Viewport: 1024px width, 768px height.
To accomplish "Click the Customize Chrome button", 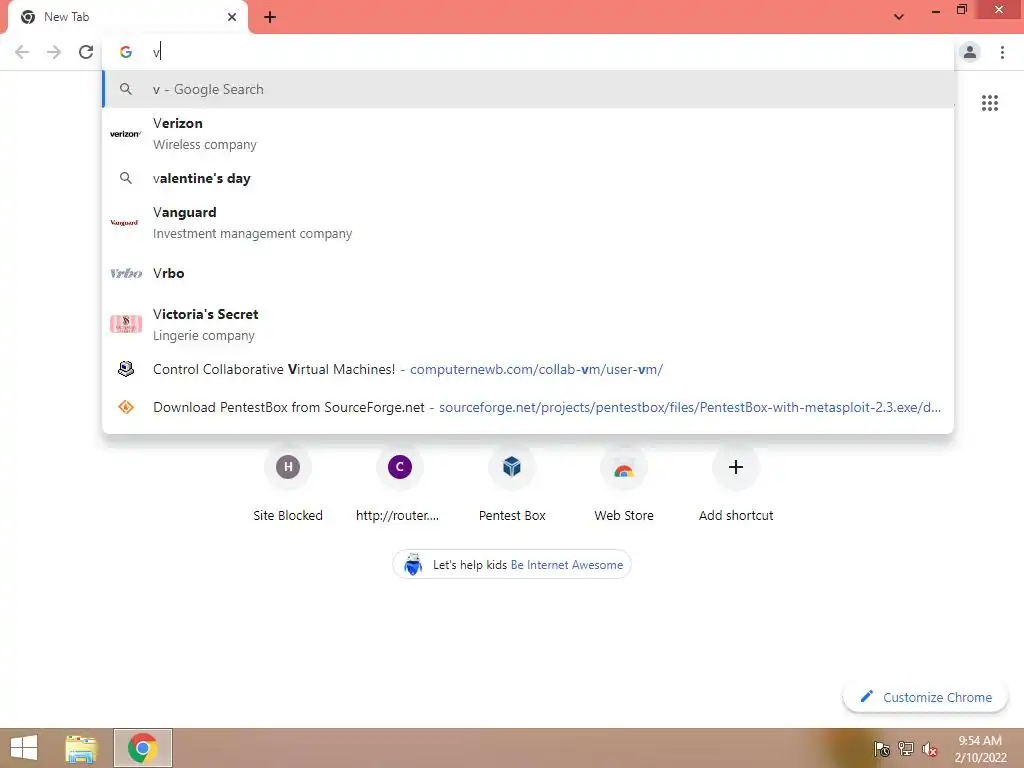I will click(x=925, y=697).
